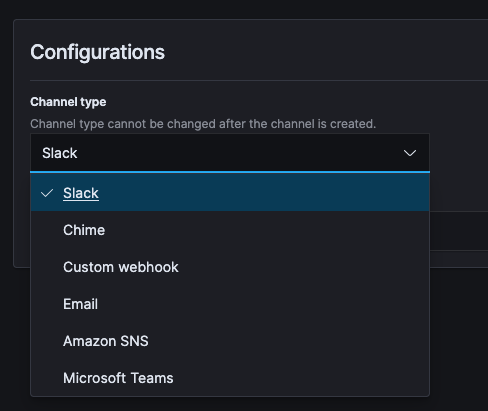
Task: Click the Channel type combo box field
Action: [x=230, y=153]
